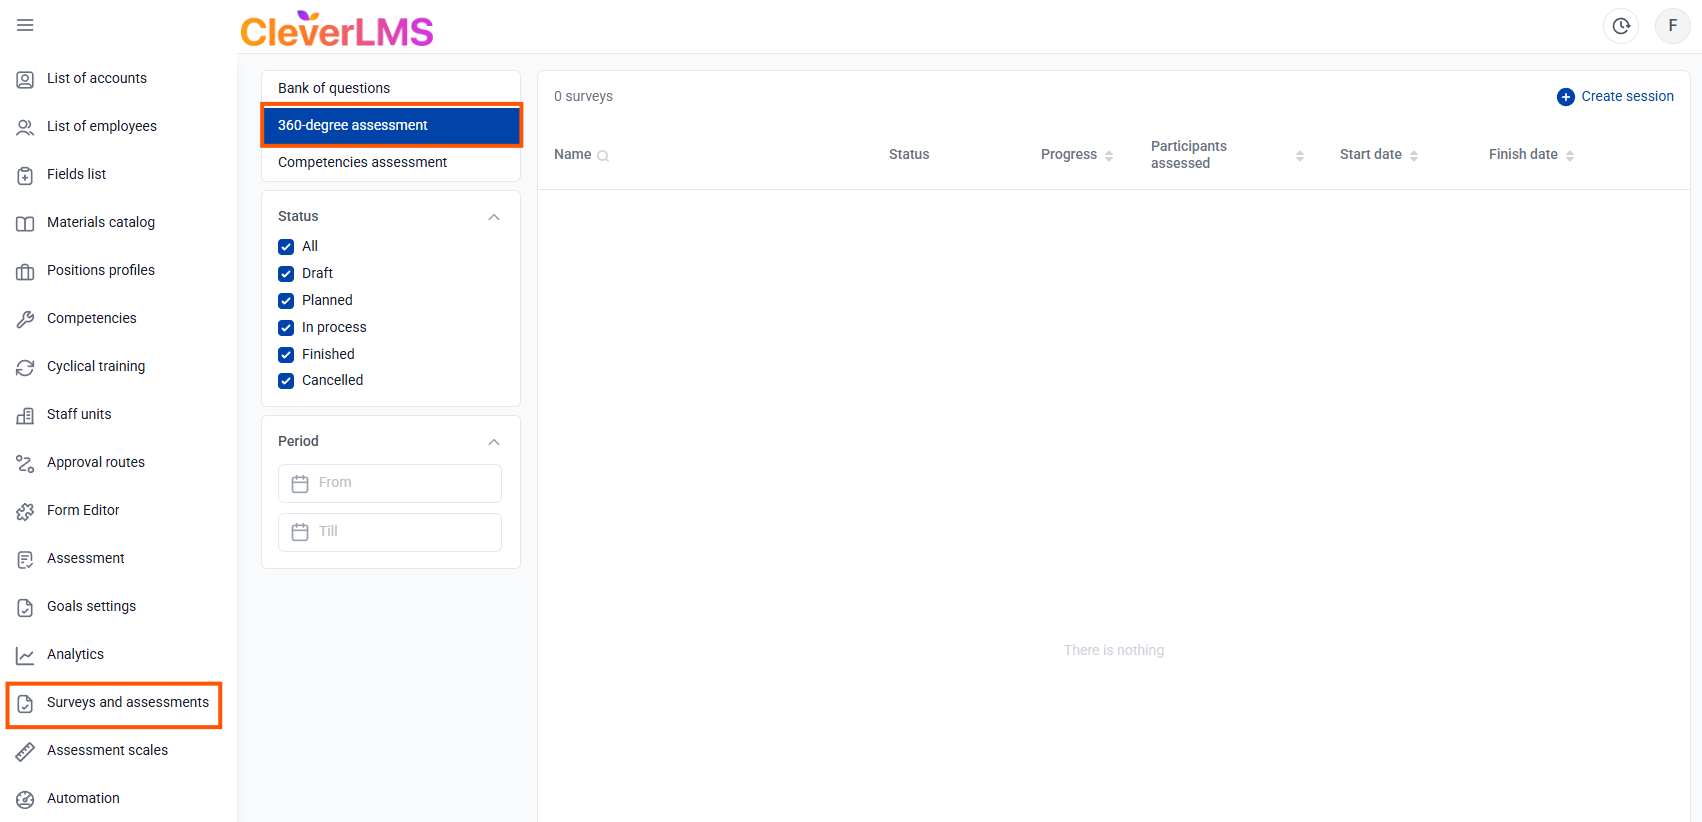Click the Create session link
1702x822 pixels.
(x=1627, y=96)
